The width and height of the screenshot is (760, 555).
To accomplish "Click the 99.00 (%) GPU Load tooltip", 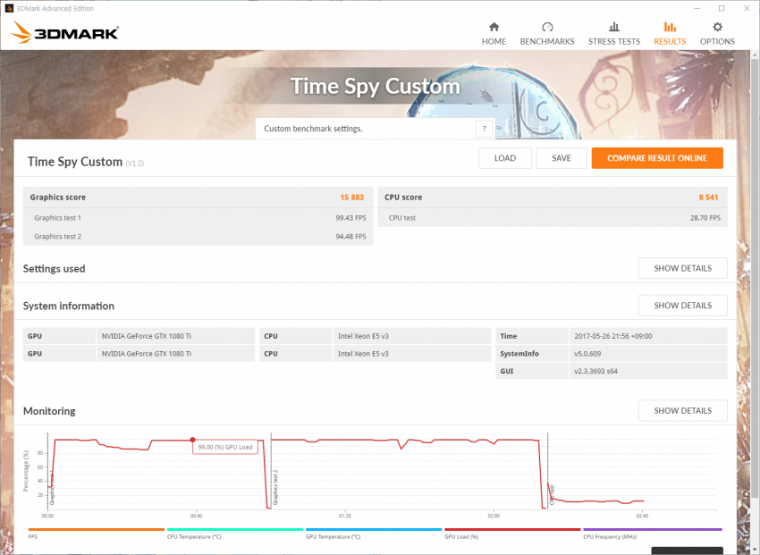I will click(225, 447).
